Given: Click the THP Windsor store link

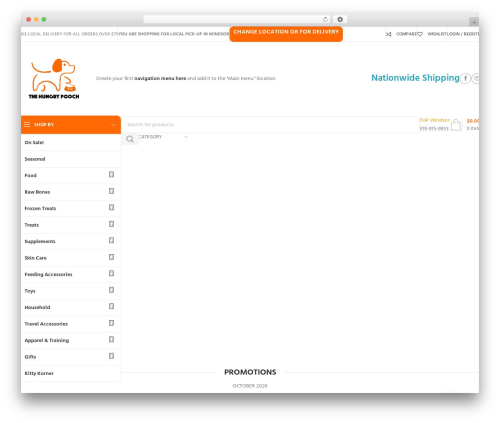Looking at the screenshot, I should 434,120.
